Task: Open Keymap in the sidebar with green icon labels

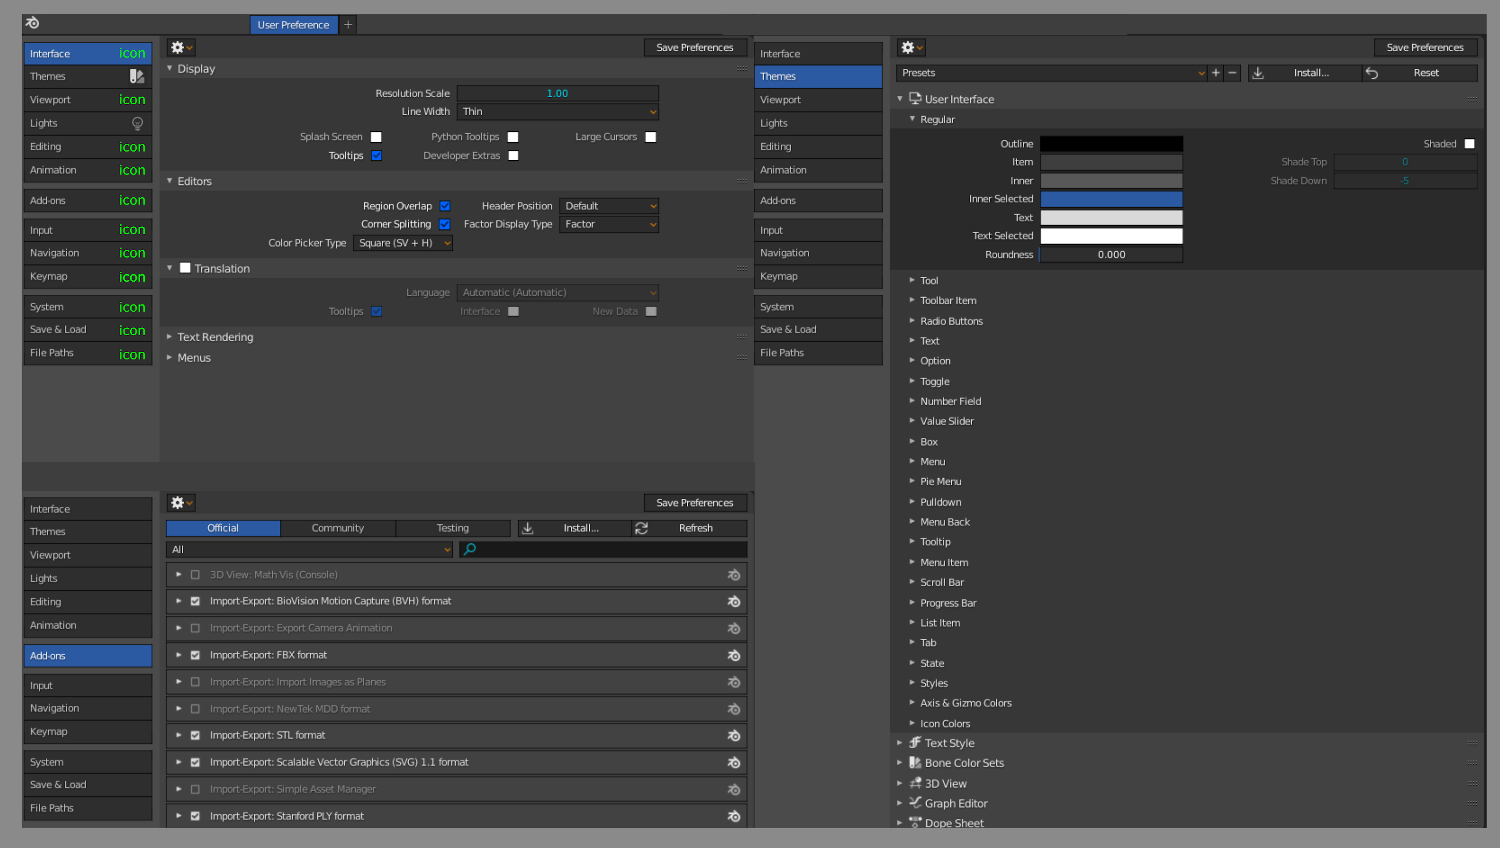Action: click(x=88, y=277)
